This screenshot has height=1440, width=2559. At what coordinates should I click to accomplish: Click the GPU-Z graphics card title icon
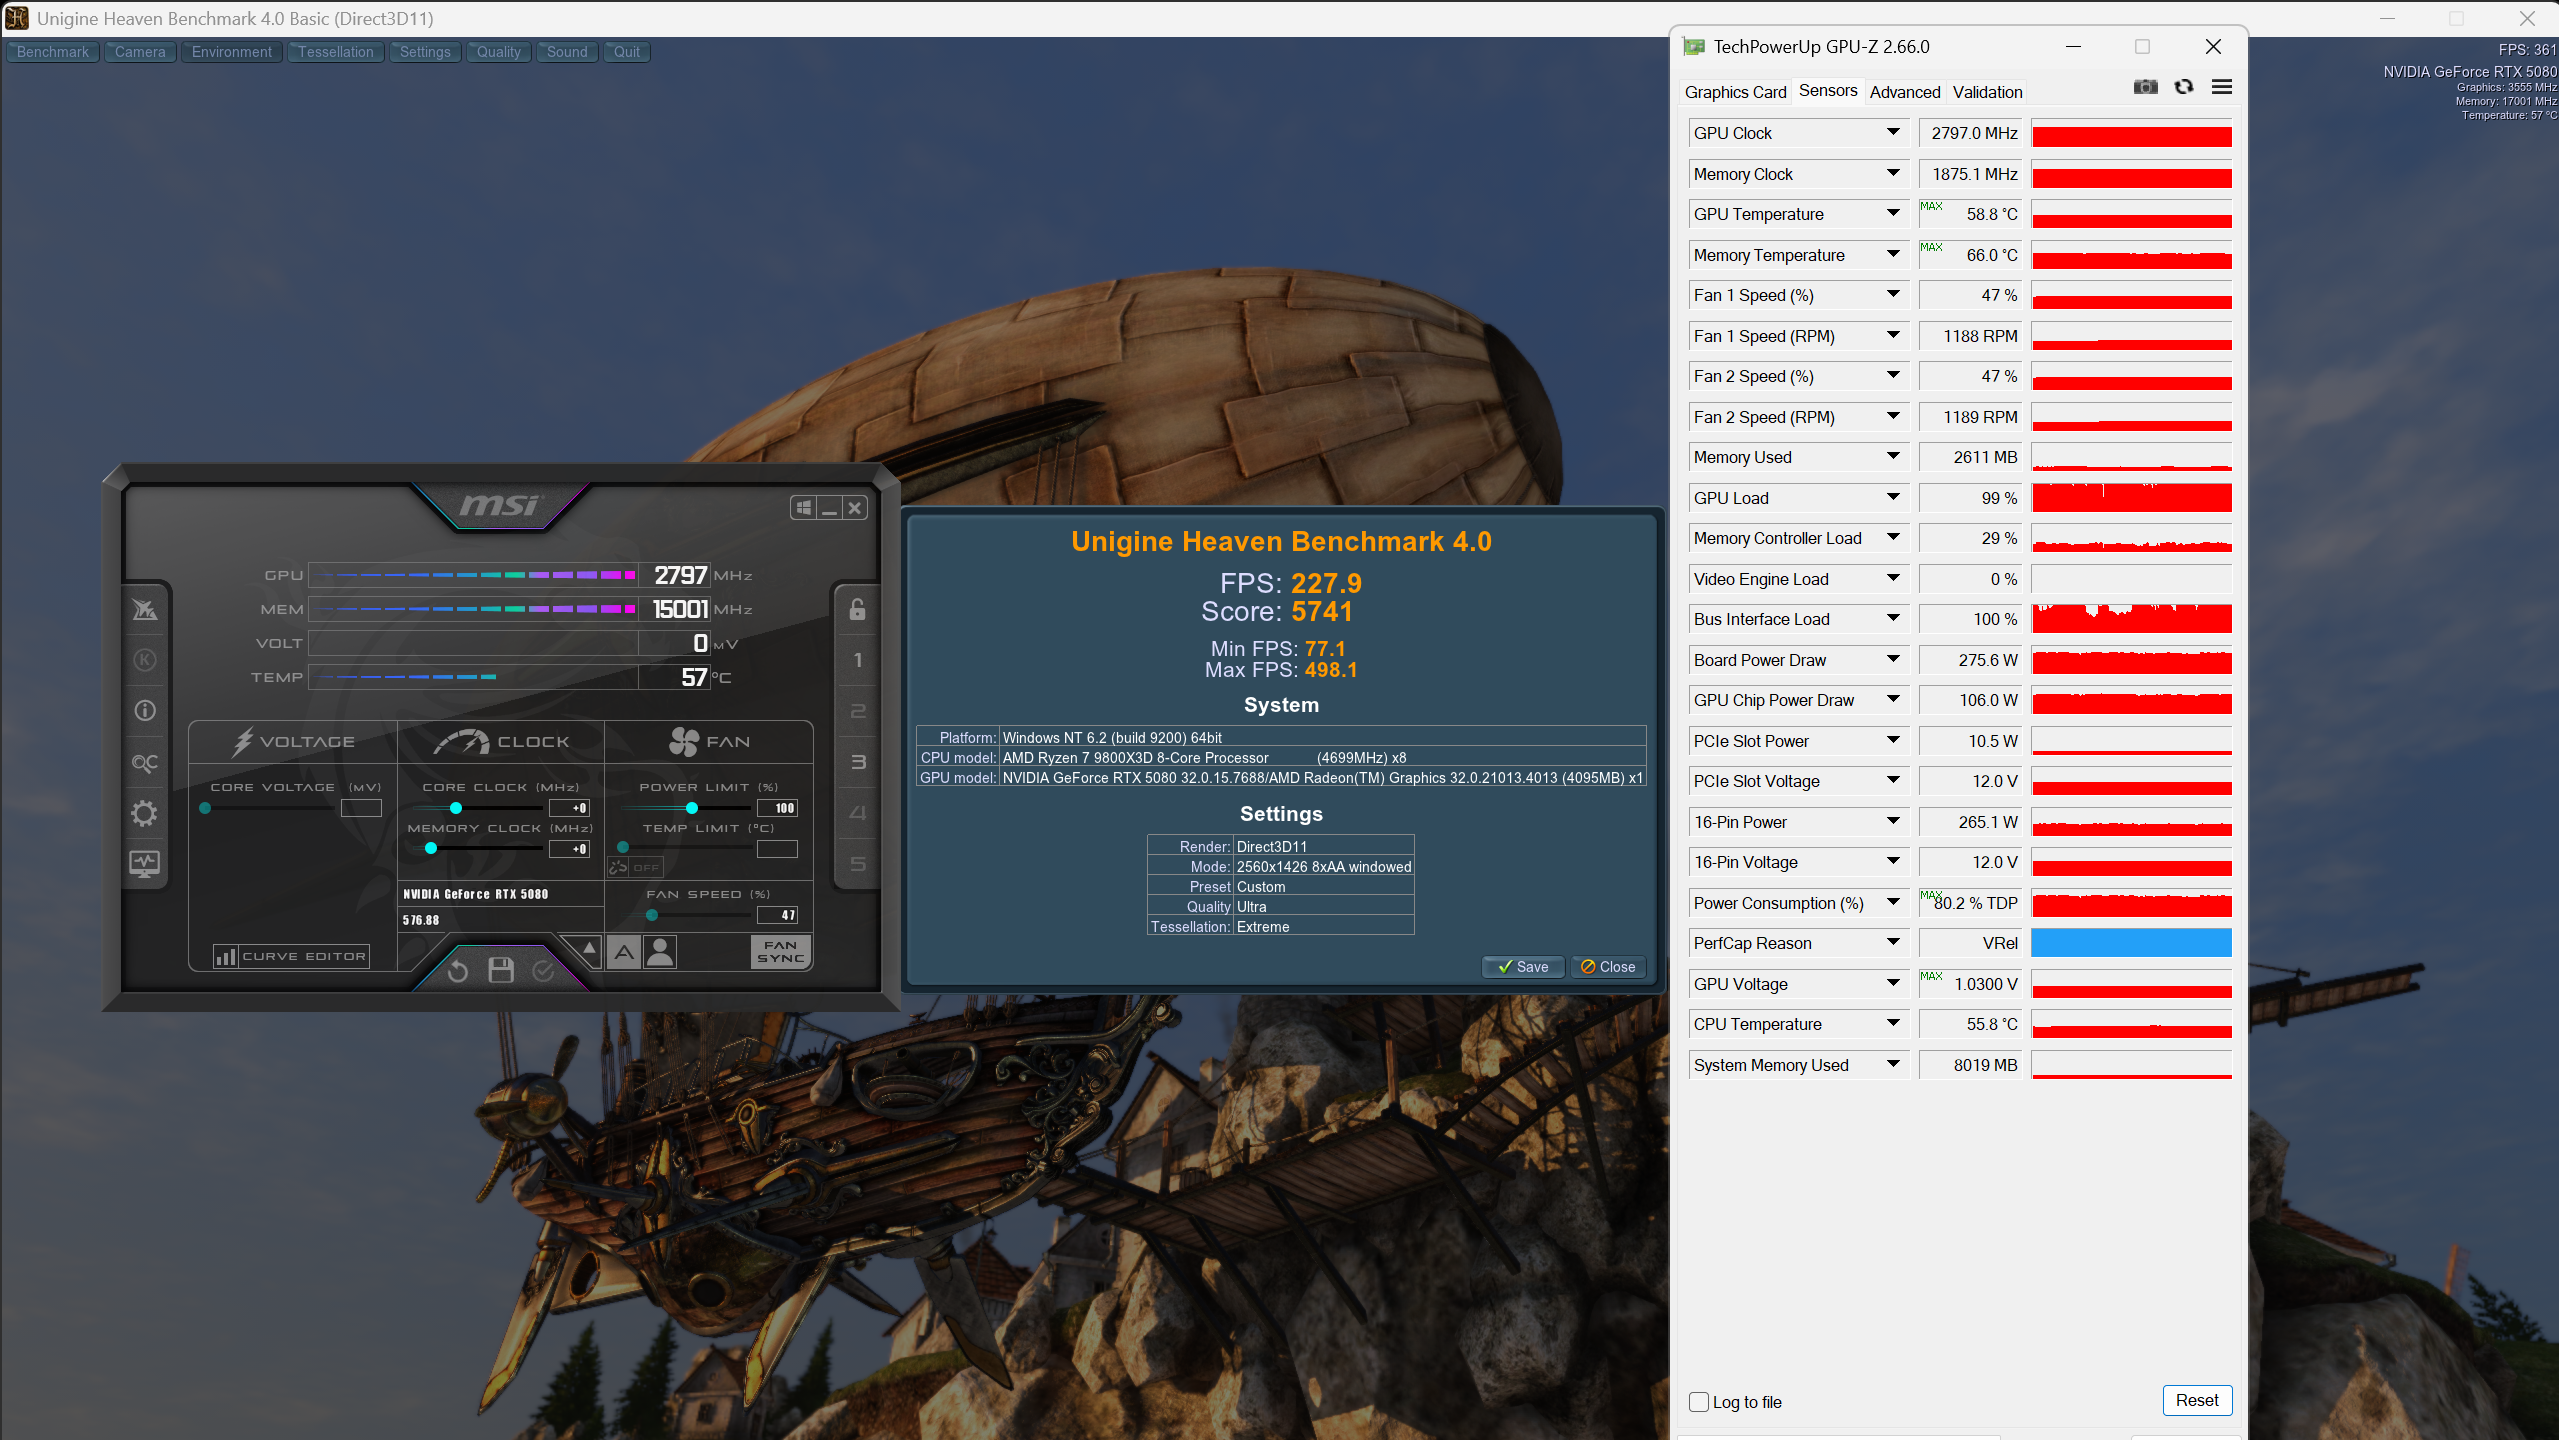(x=1694, y=46)
